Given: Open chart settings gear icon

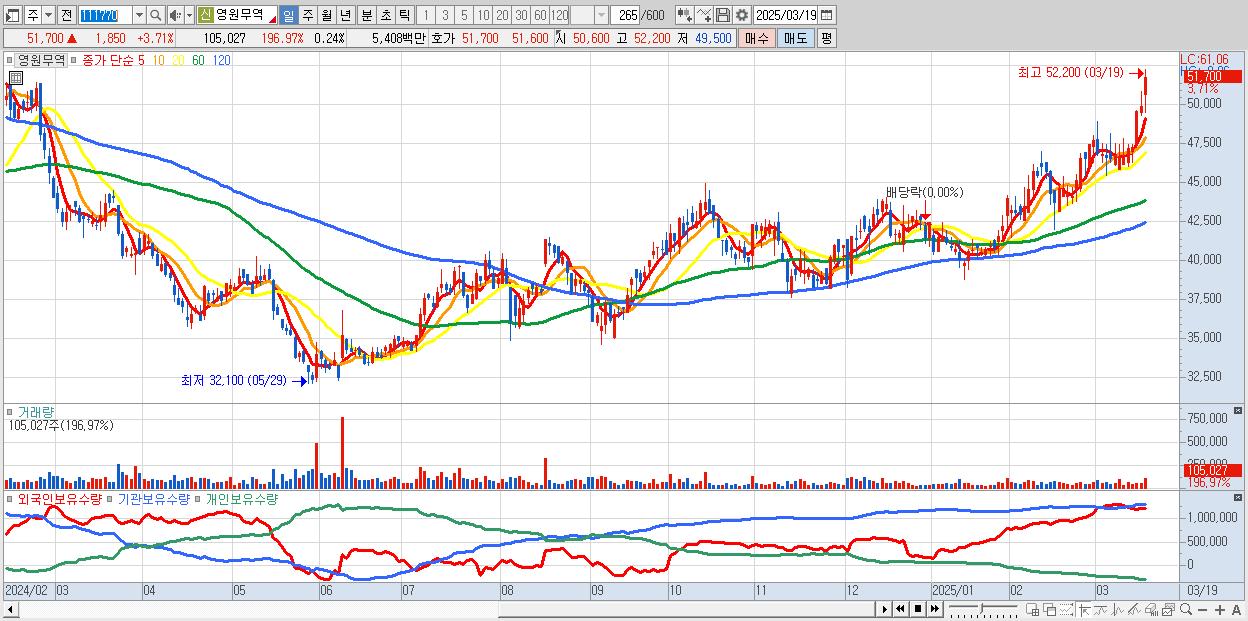Looking at the screenshot, I should click(x=742, y=15).
